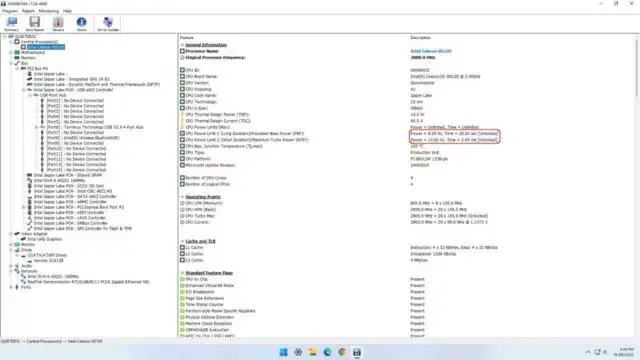Click the Save Report floppy icon
640x360 pixels.
(35, 24)
